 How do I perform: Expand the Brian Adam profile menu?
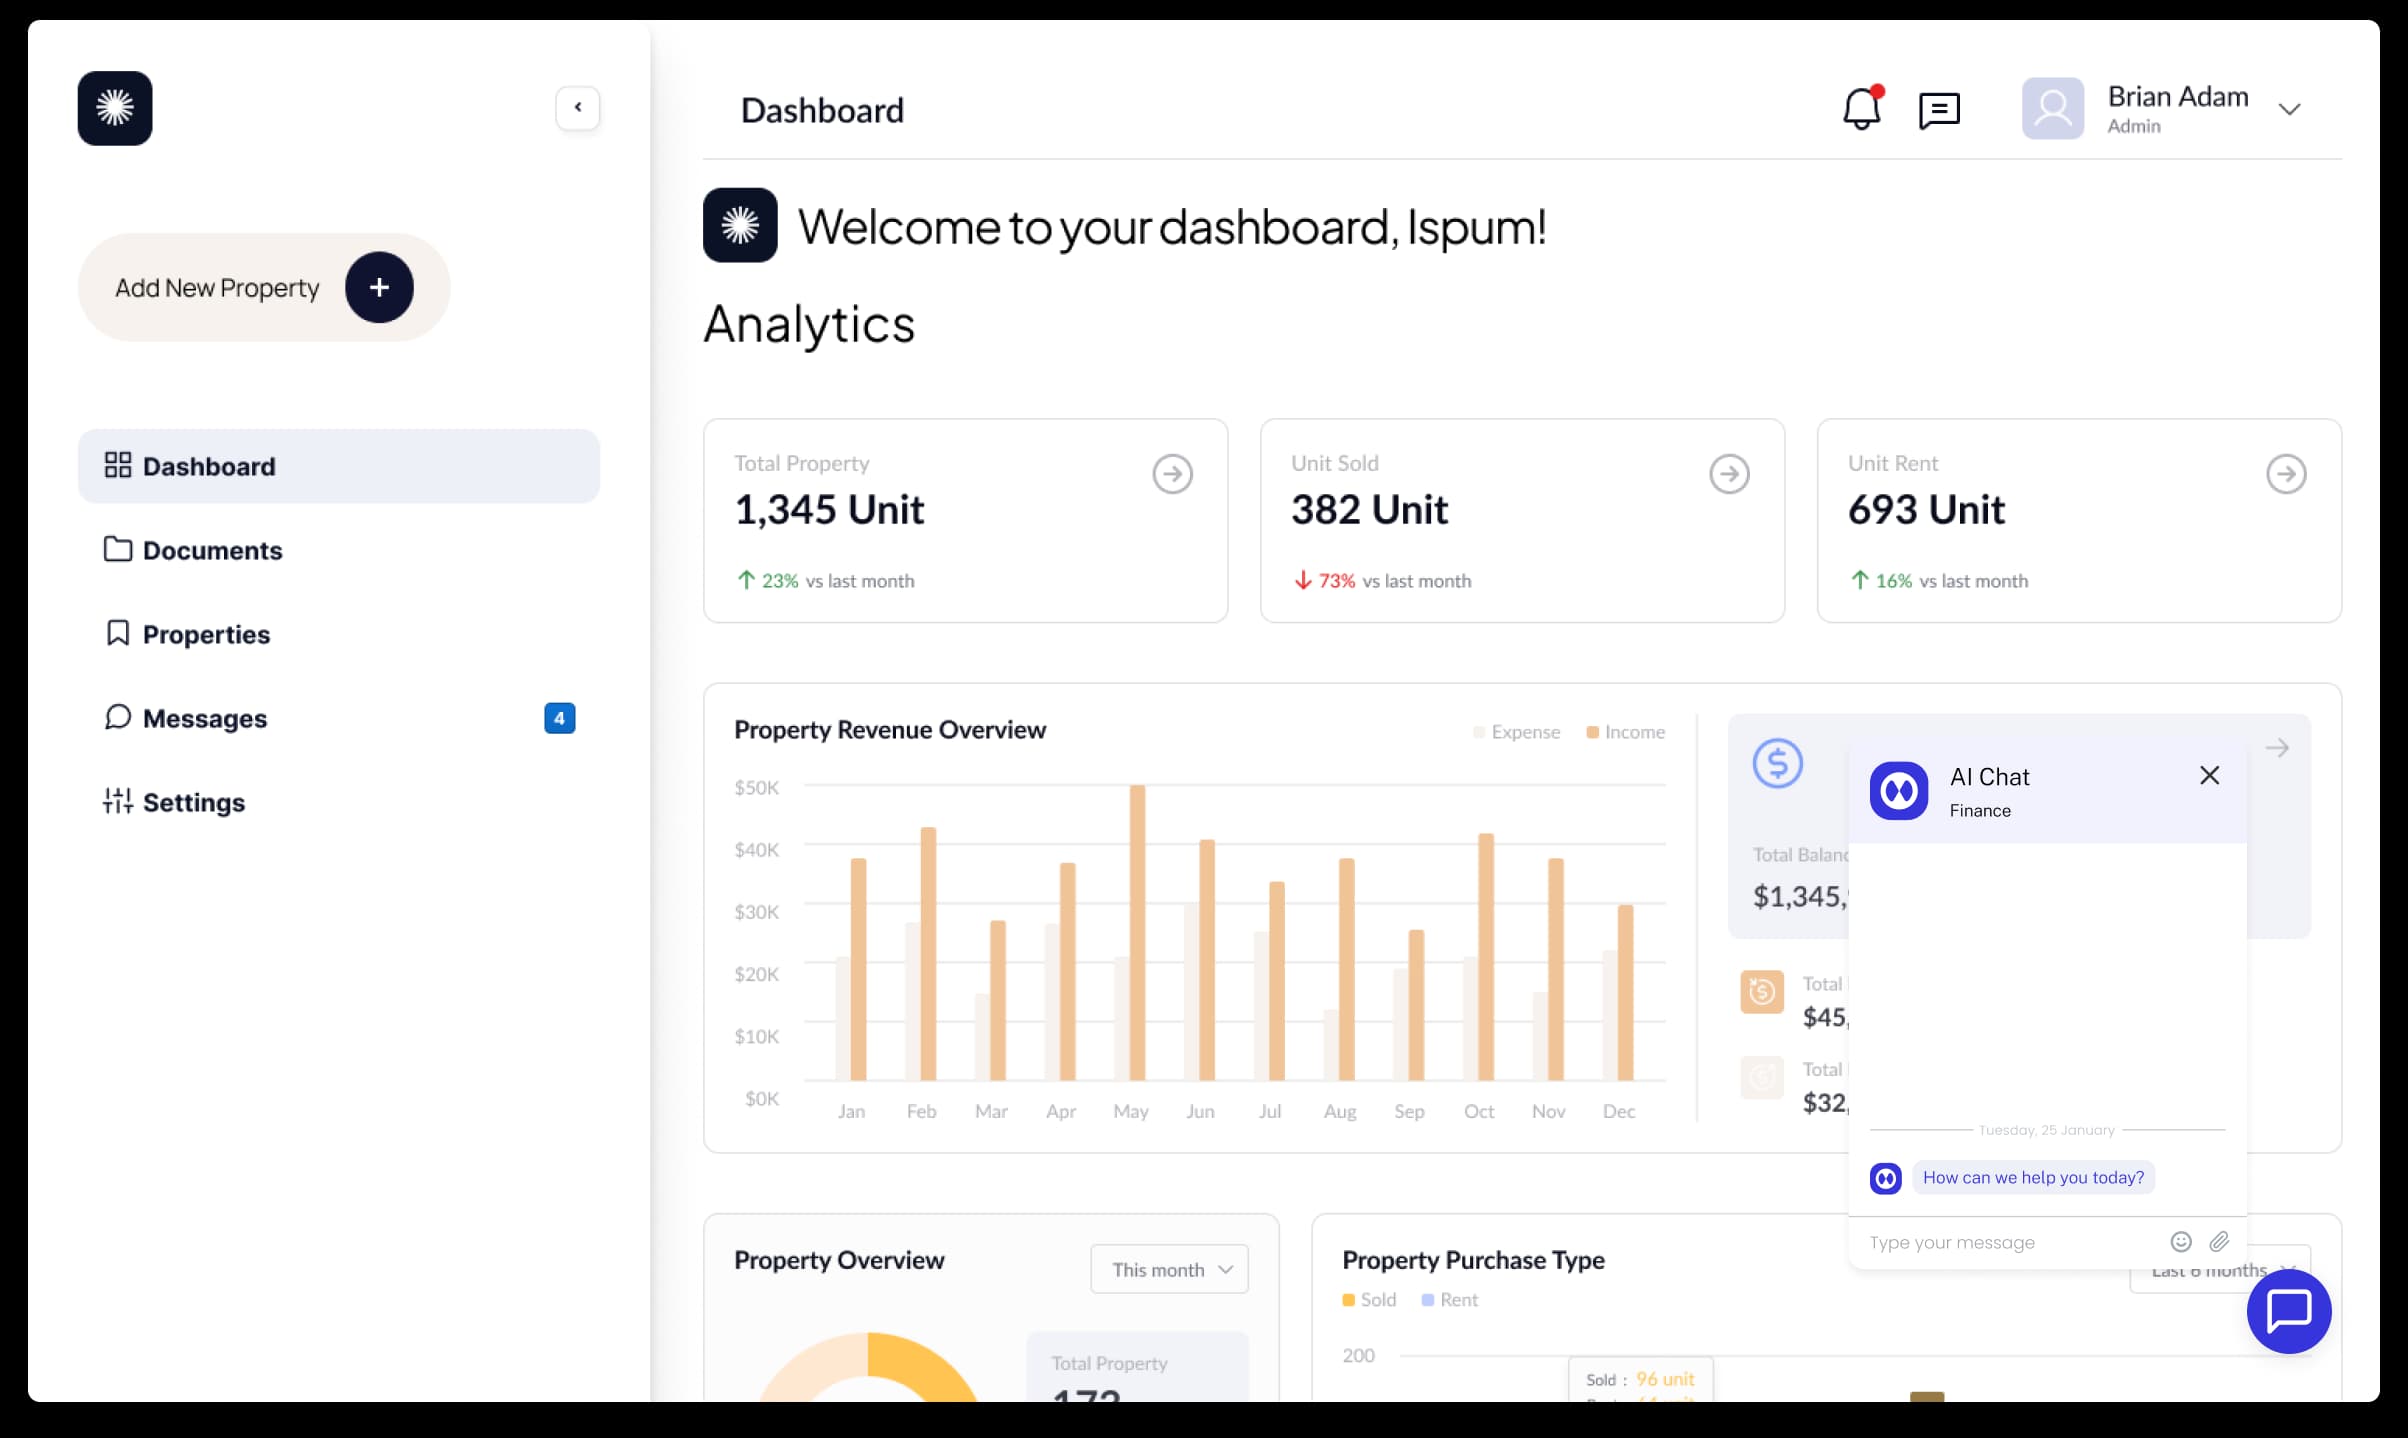tap(2291, 109)
